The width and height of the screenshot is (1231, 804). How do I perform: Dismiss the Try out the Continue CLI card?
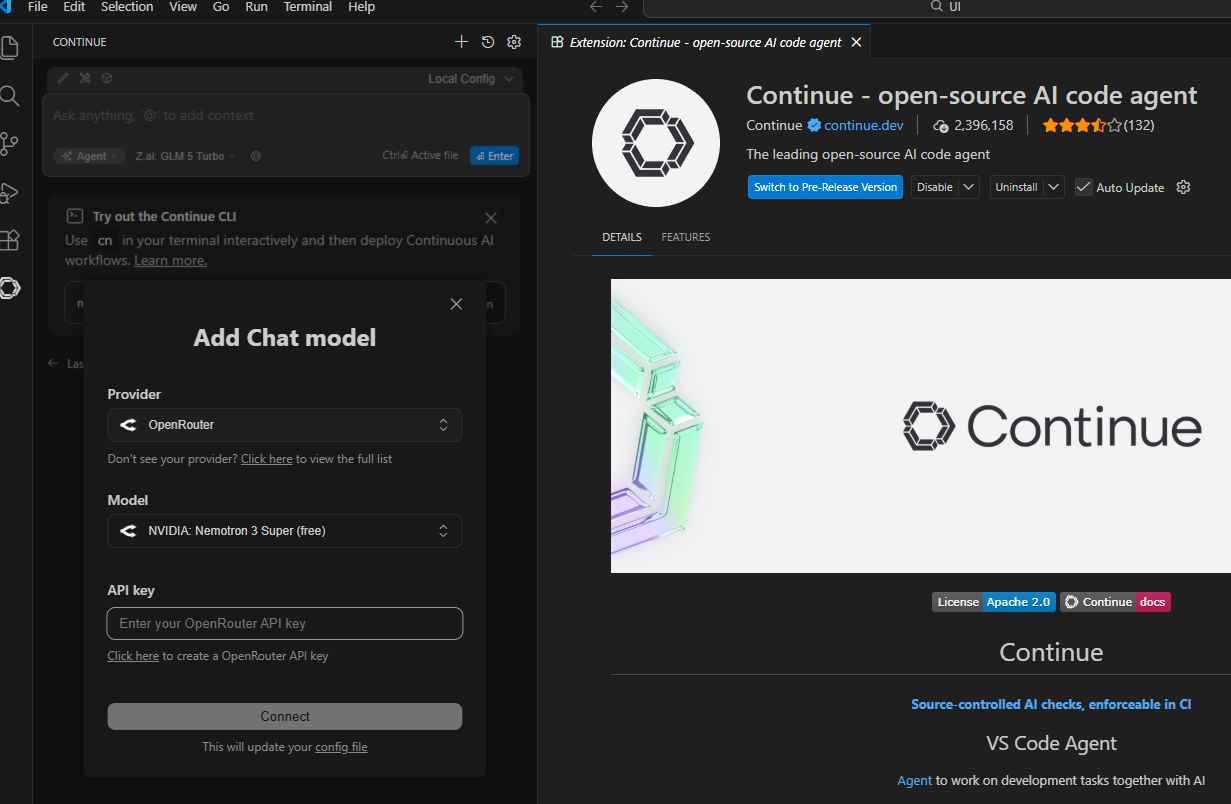pos(491,217)
